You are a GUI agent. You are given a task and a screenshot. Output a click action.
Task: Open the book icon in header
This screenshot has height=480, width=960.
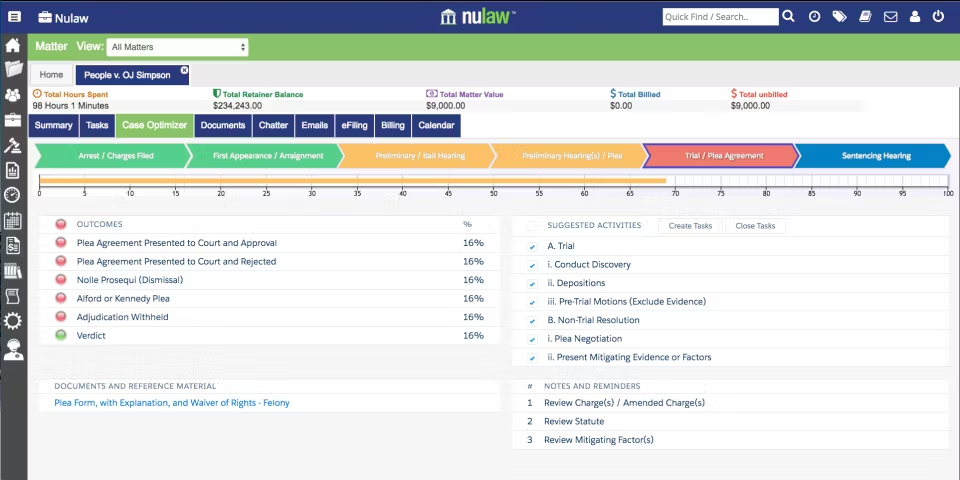pyautogui.click(x=865, y=17)
